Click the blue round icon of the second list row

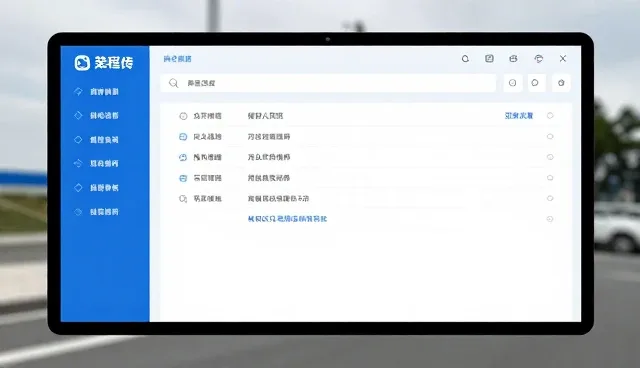(183, 137)
